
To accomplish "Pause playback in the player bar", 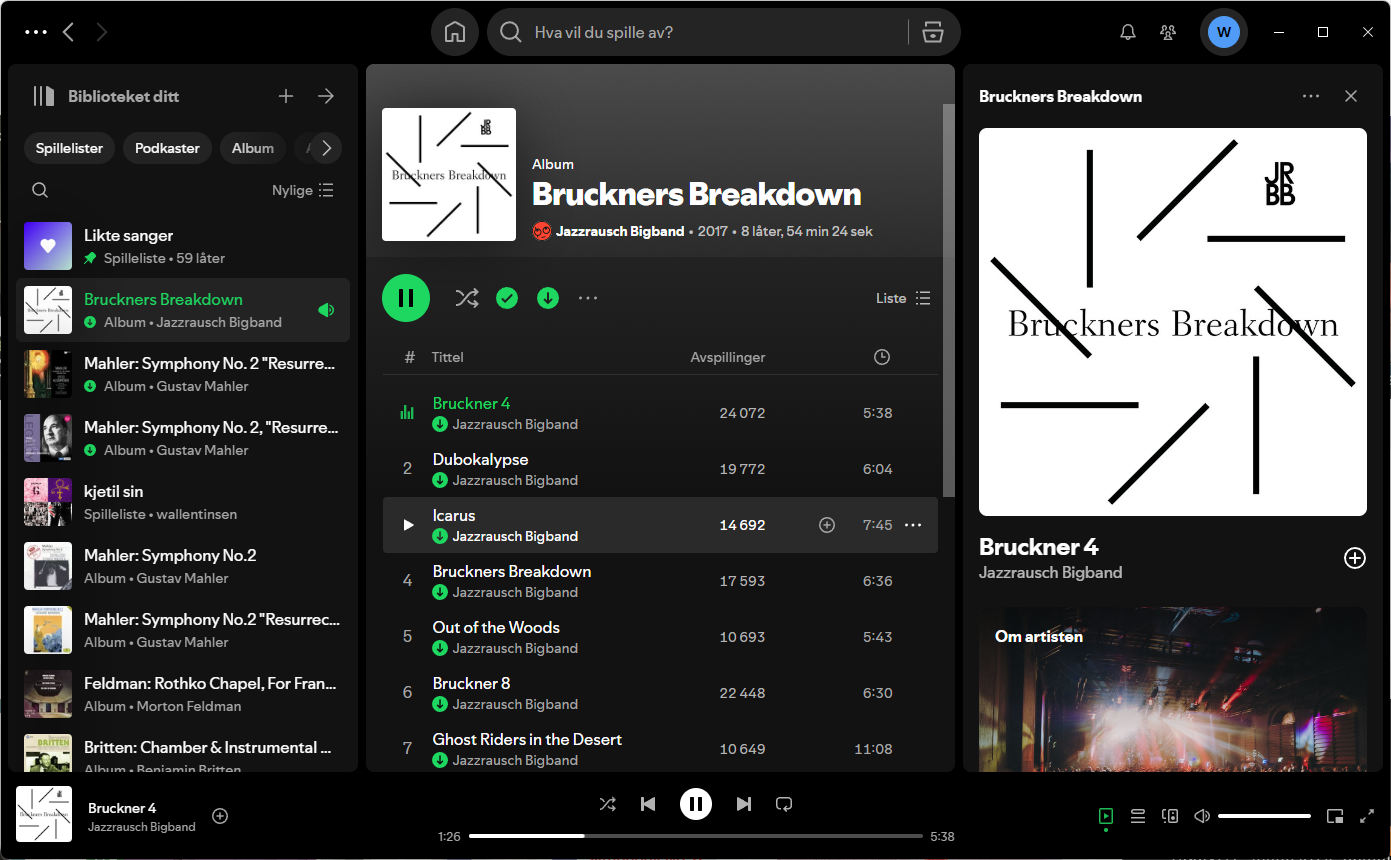I will pyautogui.click(x=696, y=804).
